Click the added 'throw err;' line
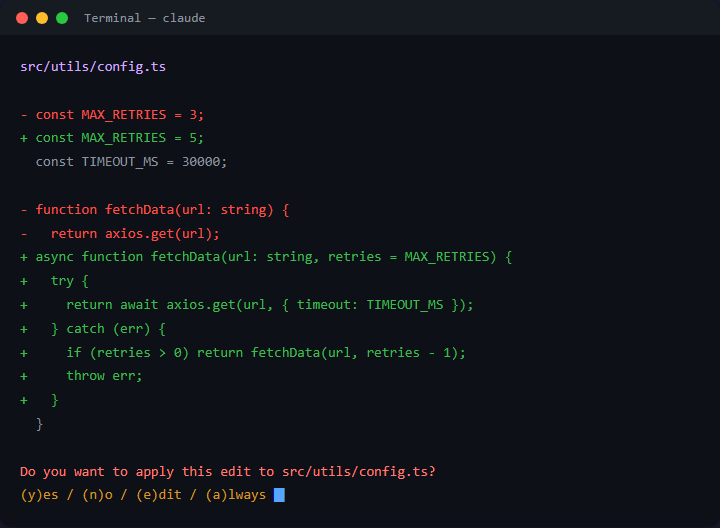The image size is (720, 528). point(81,376)
